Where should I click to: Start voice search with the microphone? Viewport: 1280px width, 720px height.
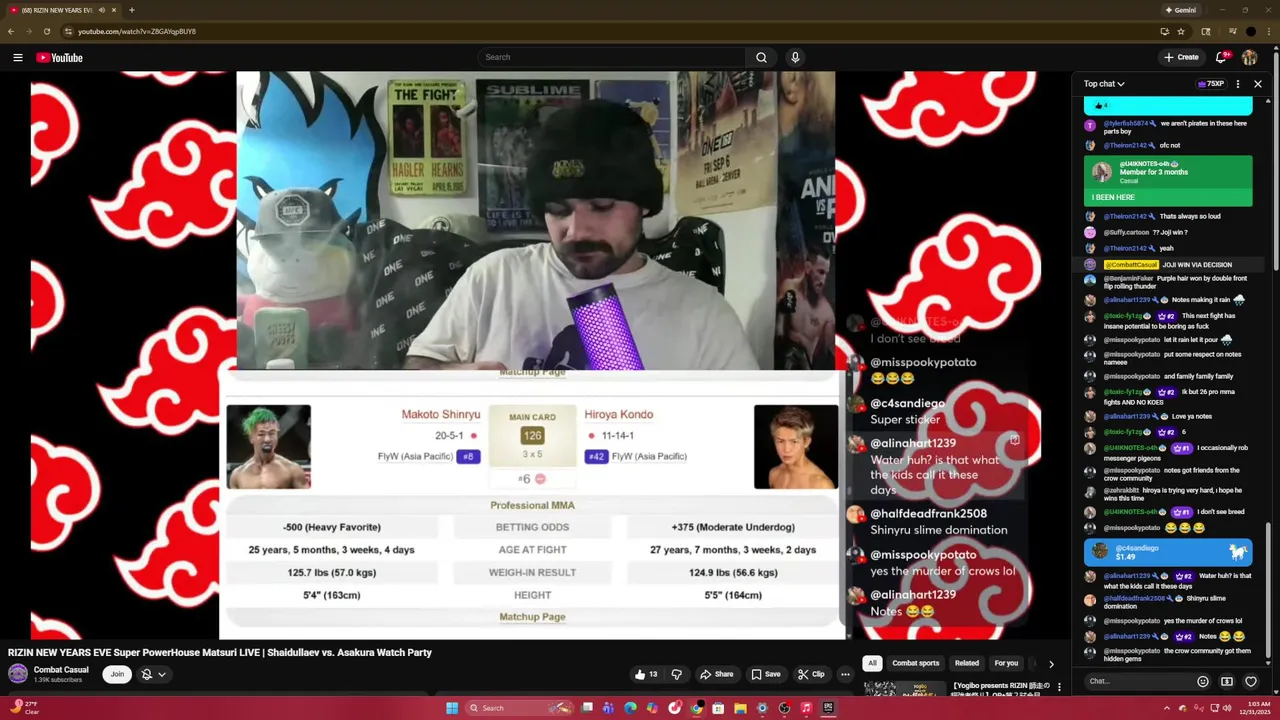click(795, 57)
